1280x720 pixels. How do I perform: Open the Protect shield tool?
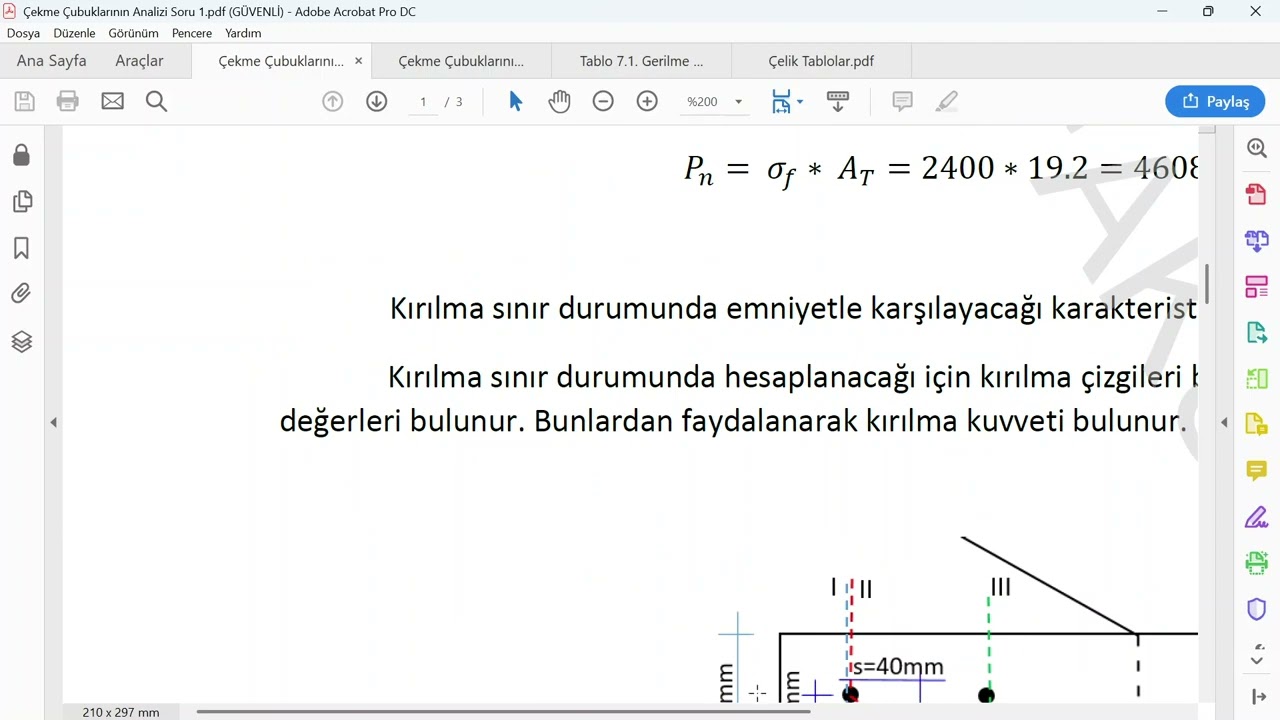click(x=1257, y=609)
